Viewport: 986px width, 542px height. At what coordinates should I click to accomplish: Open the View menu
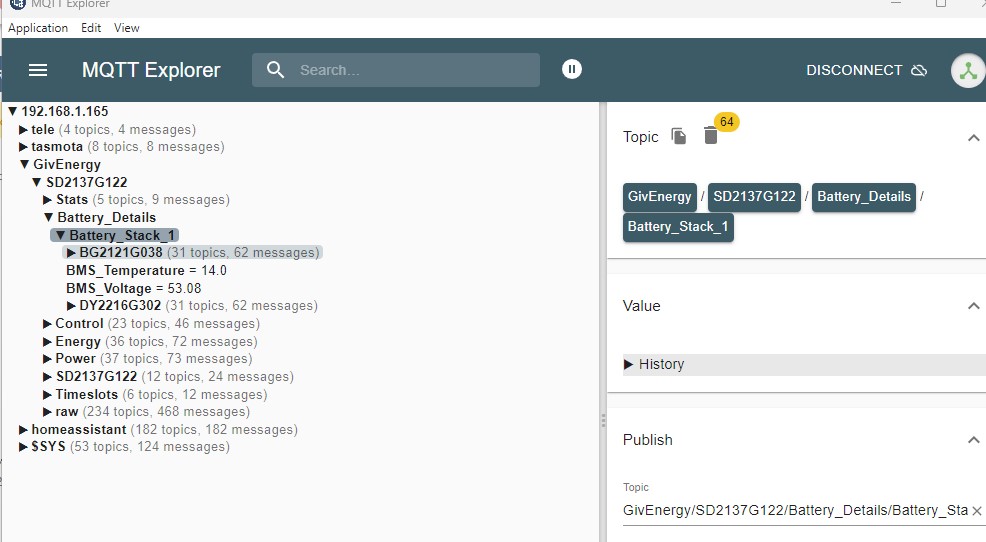(x=126, y=28)
